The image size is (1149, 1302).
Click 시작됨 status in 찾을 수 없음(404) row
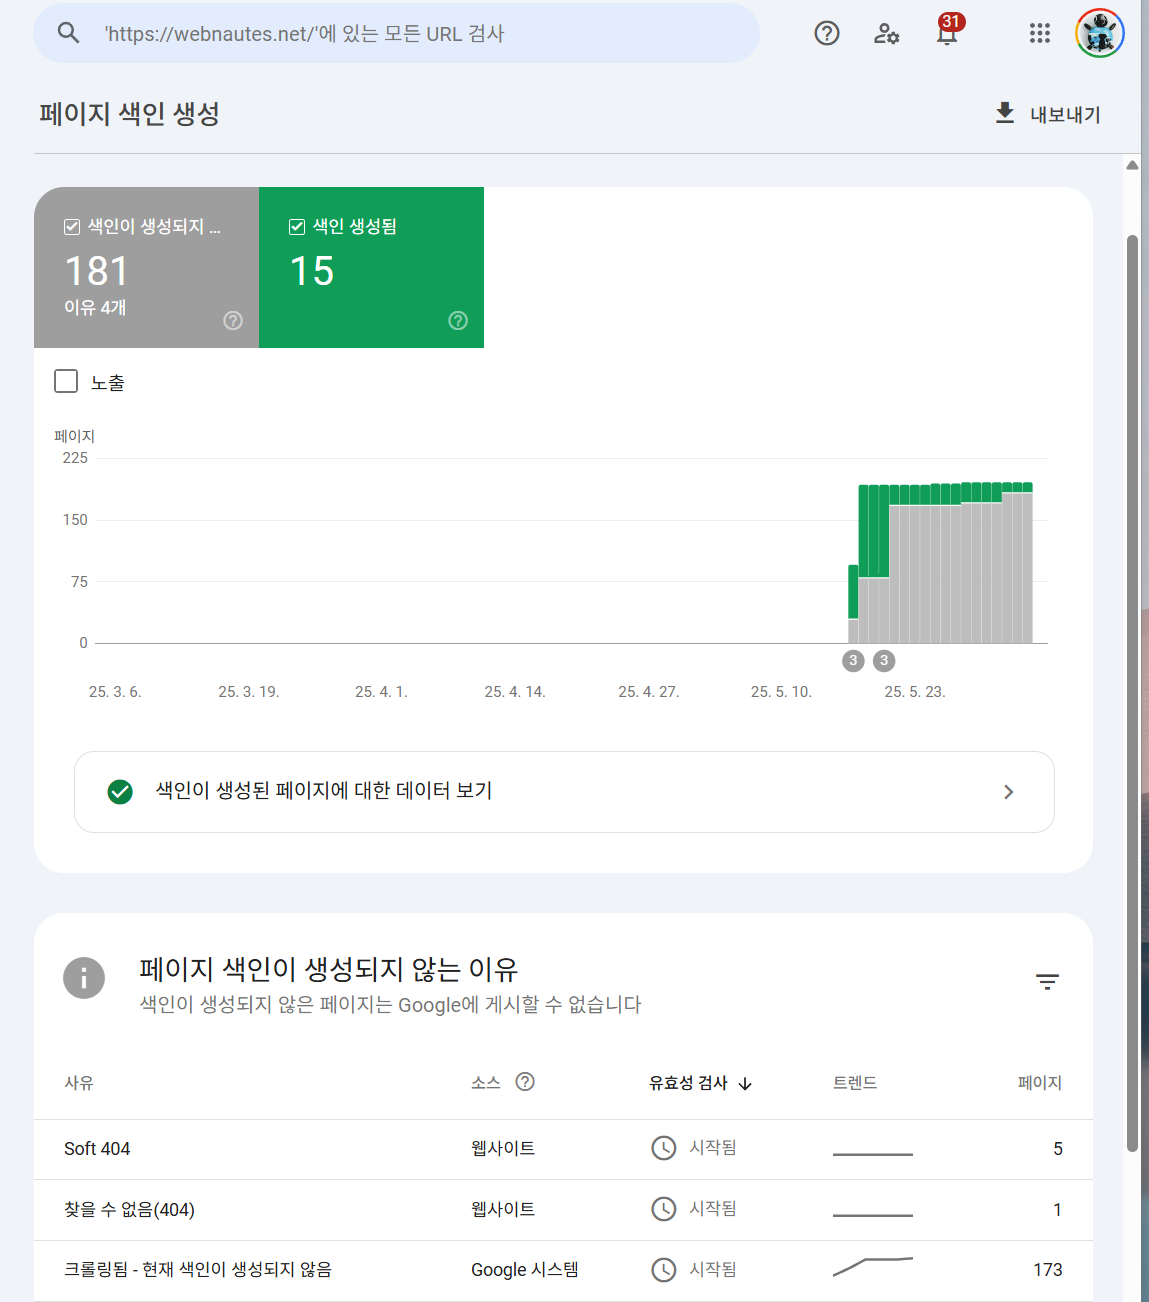(713, 1209)
